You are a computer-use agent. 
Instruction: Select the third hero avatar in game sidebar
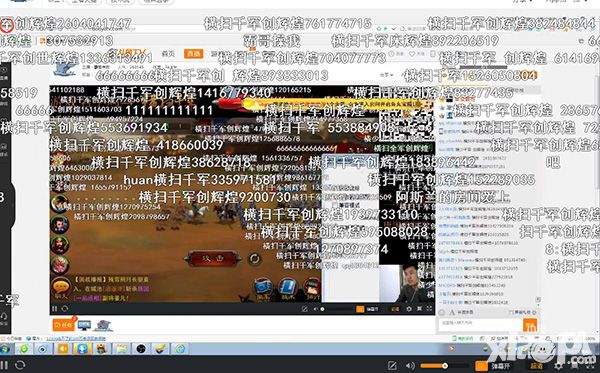[60, 245]
